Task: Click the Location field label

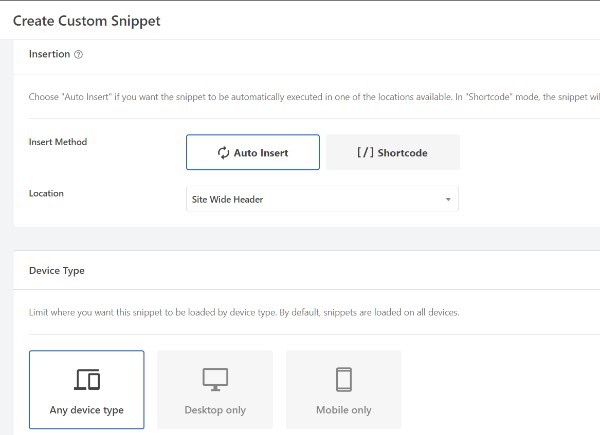Action: [46, 192]
